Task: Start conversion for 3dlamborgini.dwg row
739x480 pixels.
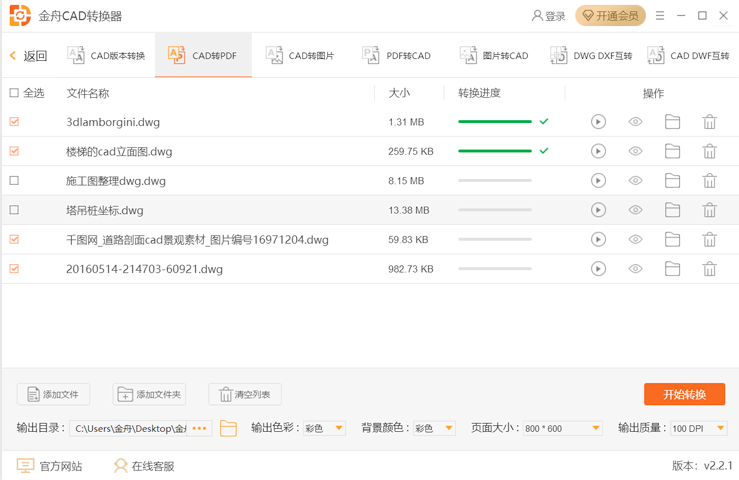Action: [x=598, y=122]
